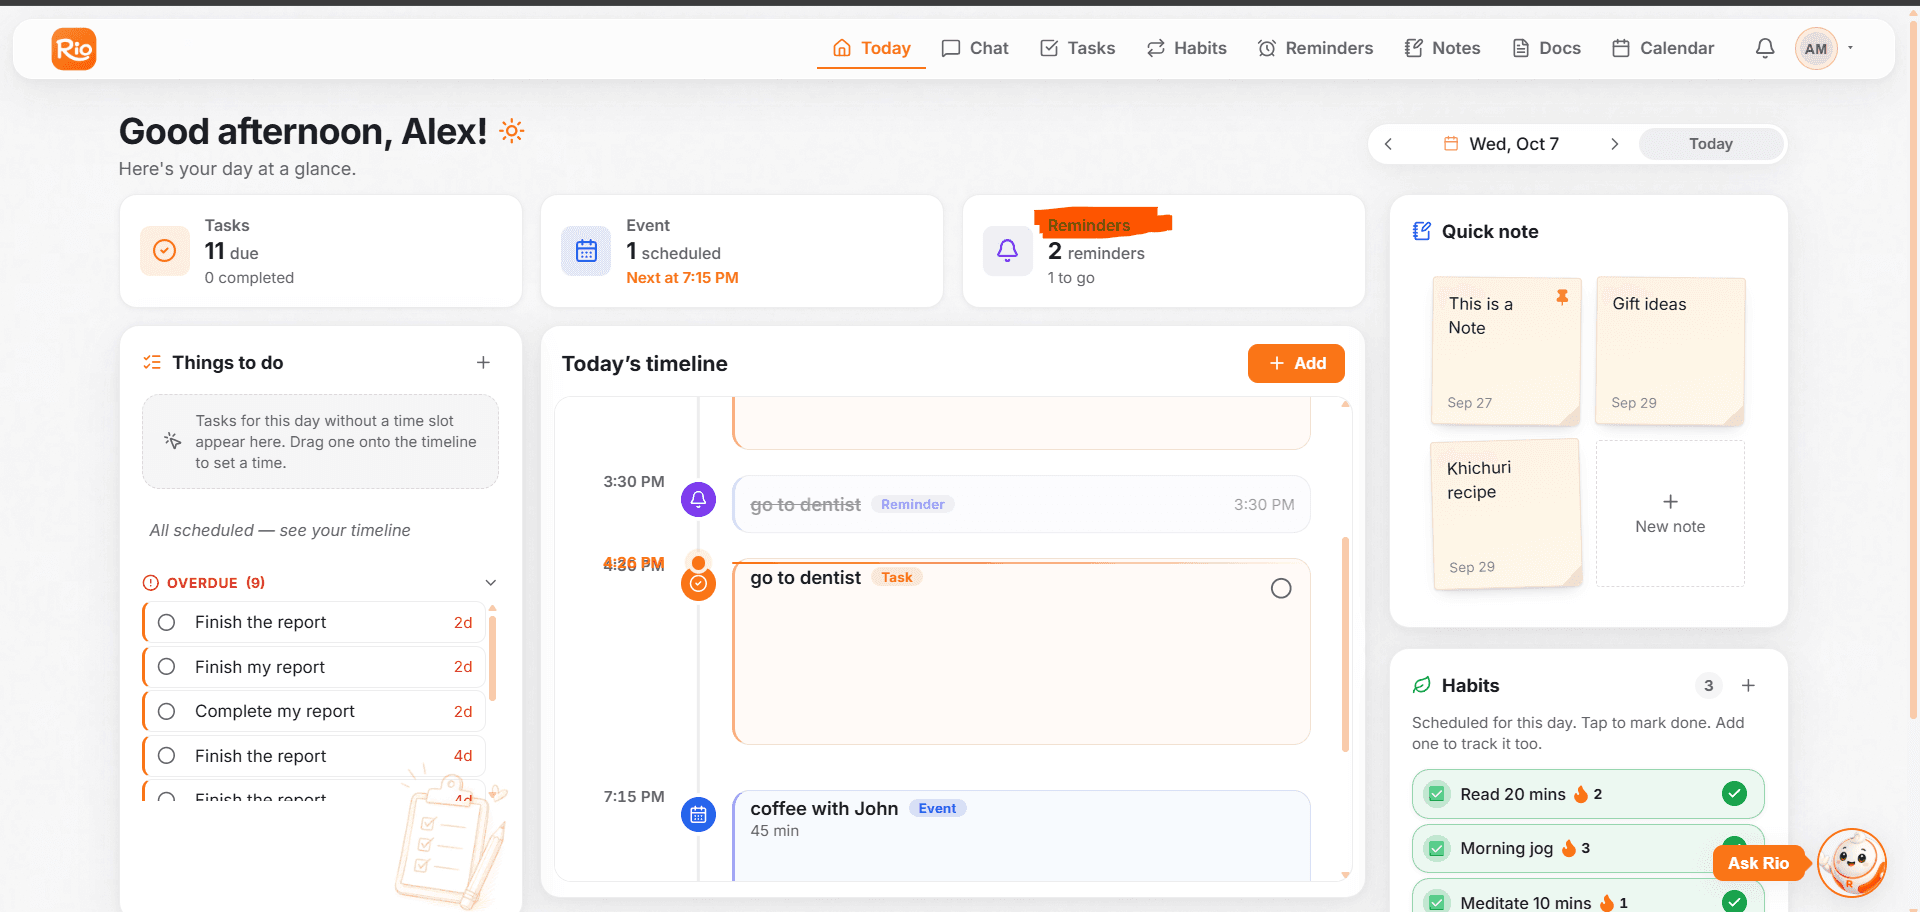This screenshot has width=1920, height=912.
Task: Click the calendar icon beside Wed, Oct 7
Action: [1451, 144]
